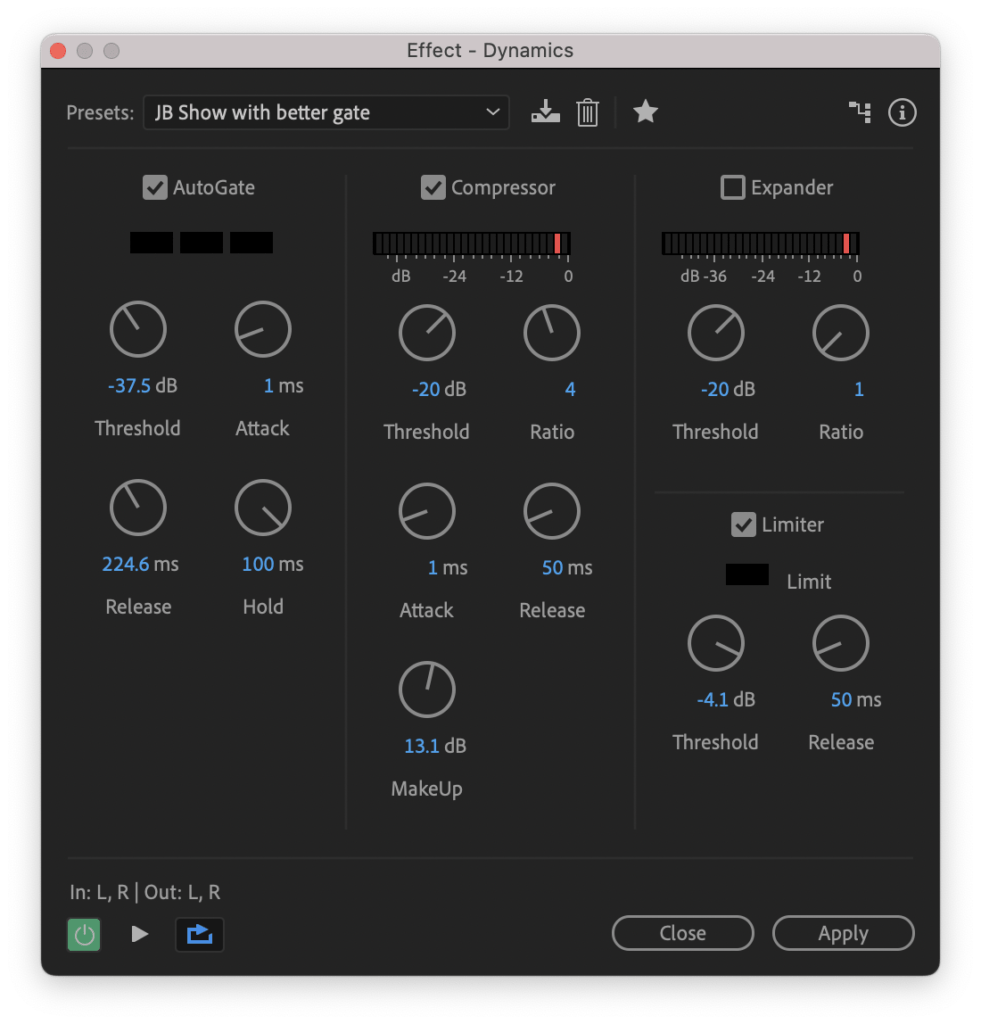The height and width of the screenshot is (1024, 981).
Task: Mark preset as favorite with star icon
Action: click(645, 112)
